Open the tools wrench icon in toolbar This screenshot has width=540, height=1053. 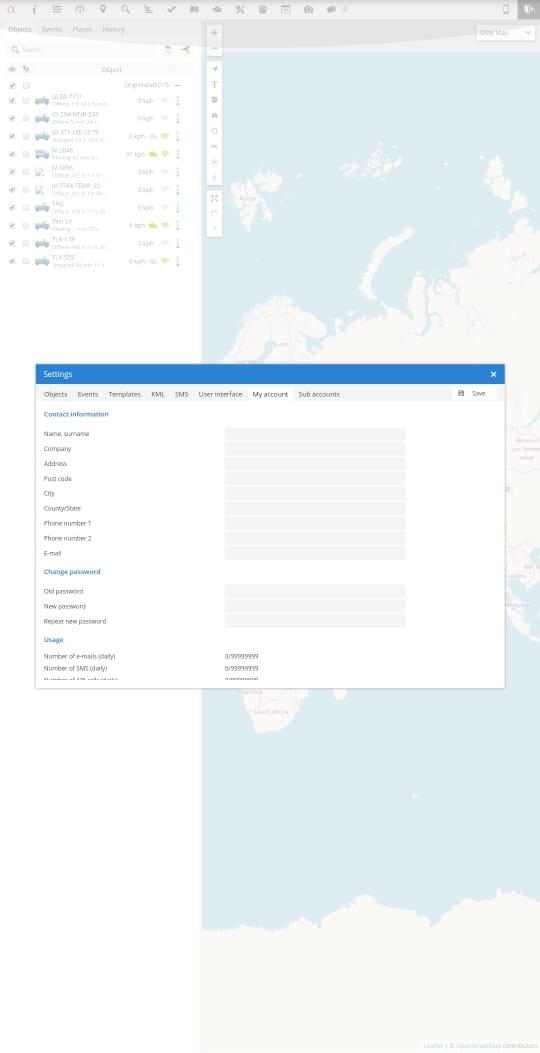[x=240, y=9]
